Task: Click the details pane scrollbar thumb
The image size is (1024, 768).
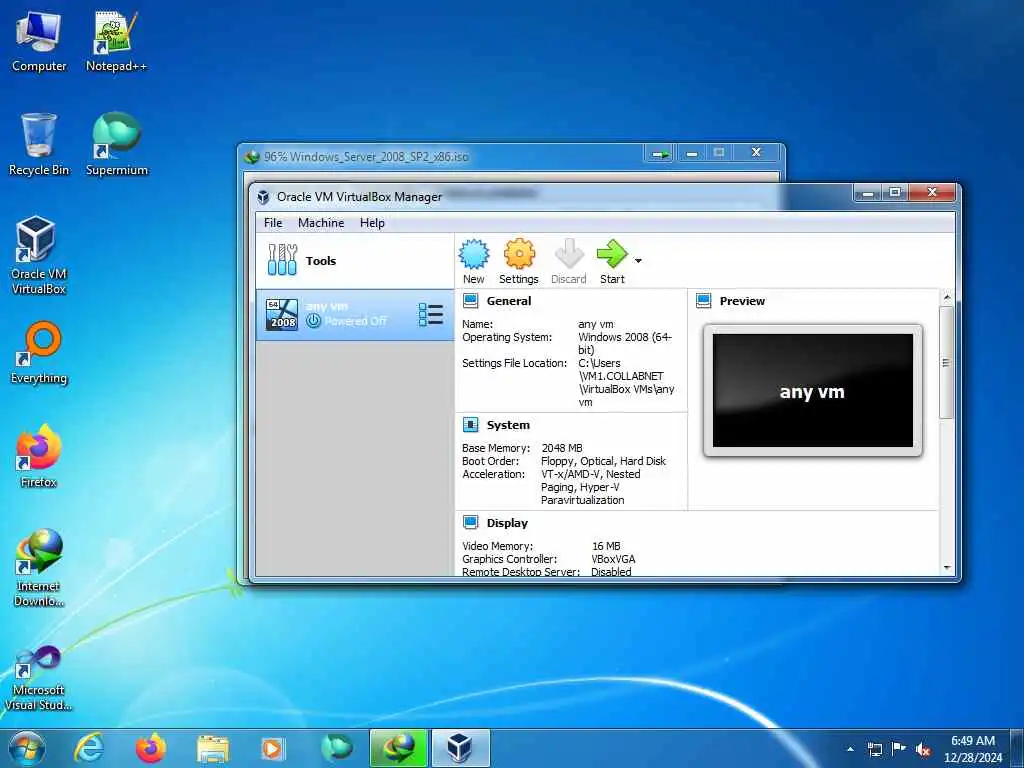Action: tap(947, 361)
